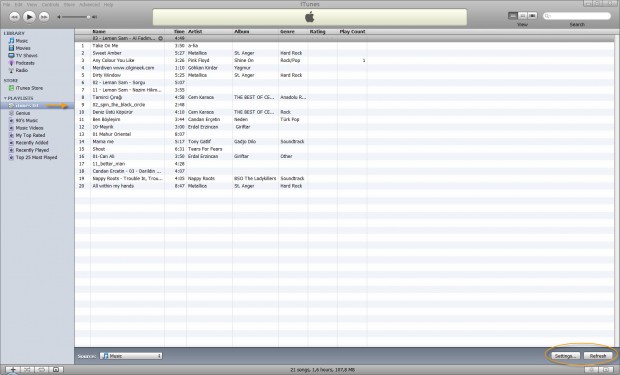Sort by the Time column header

175,31
